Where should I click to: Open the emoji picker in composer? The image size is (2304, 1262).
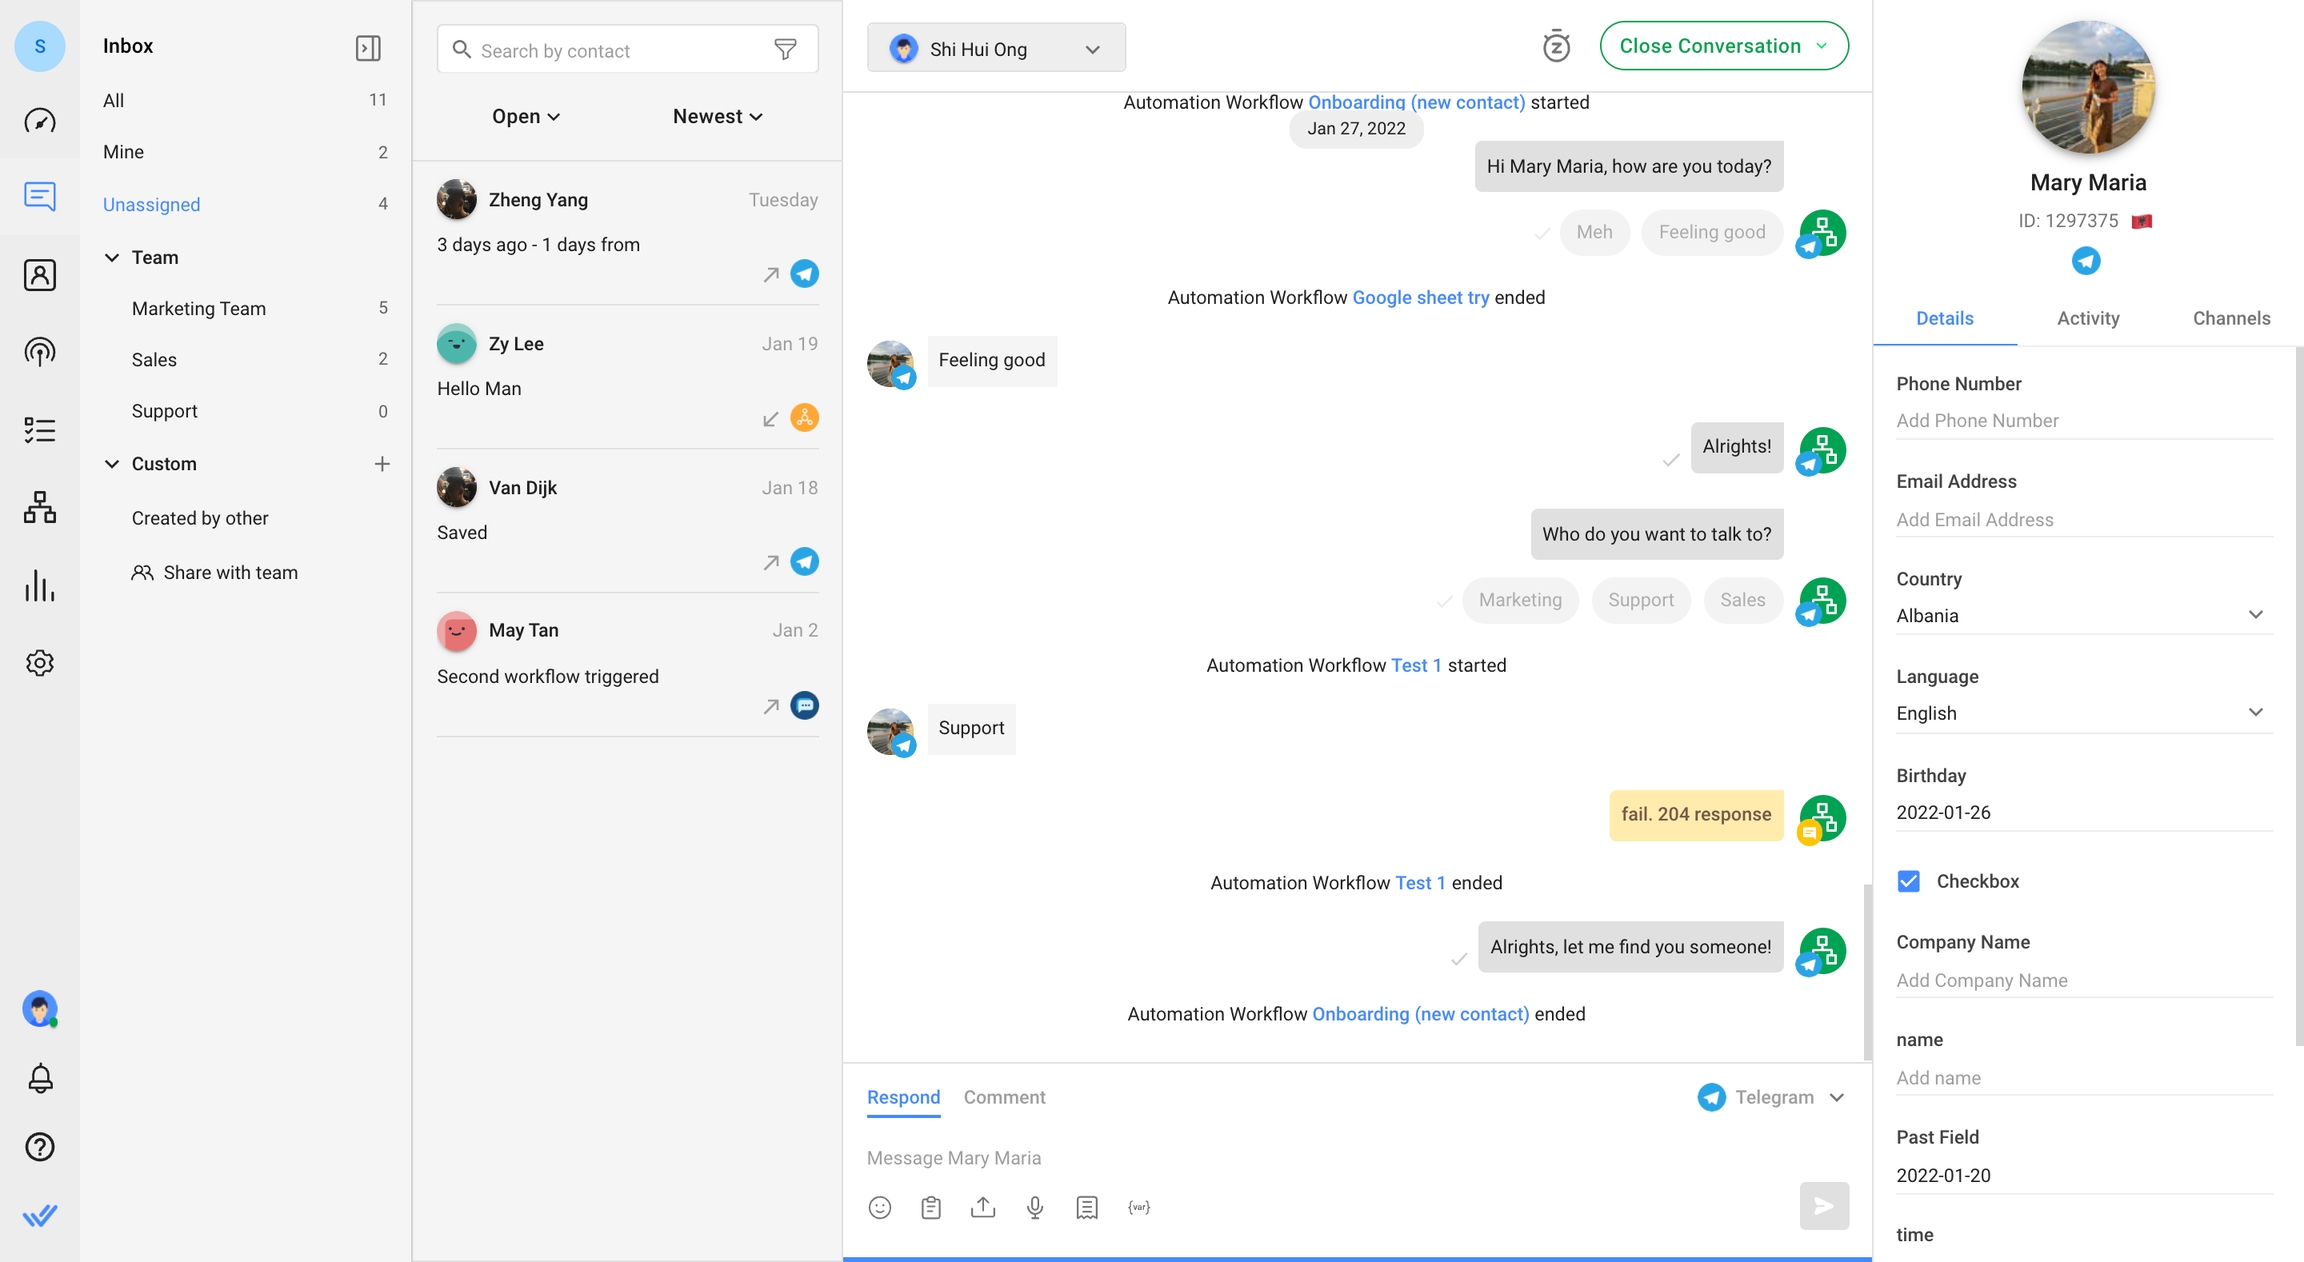[x=880, y=1207]
